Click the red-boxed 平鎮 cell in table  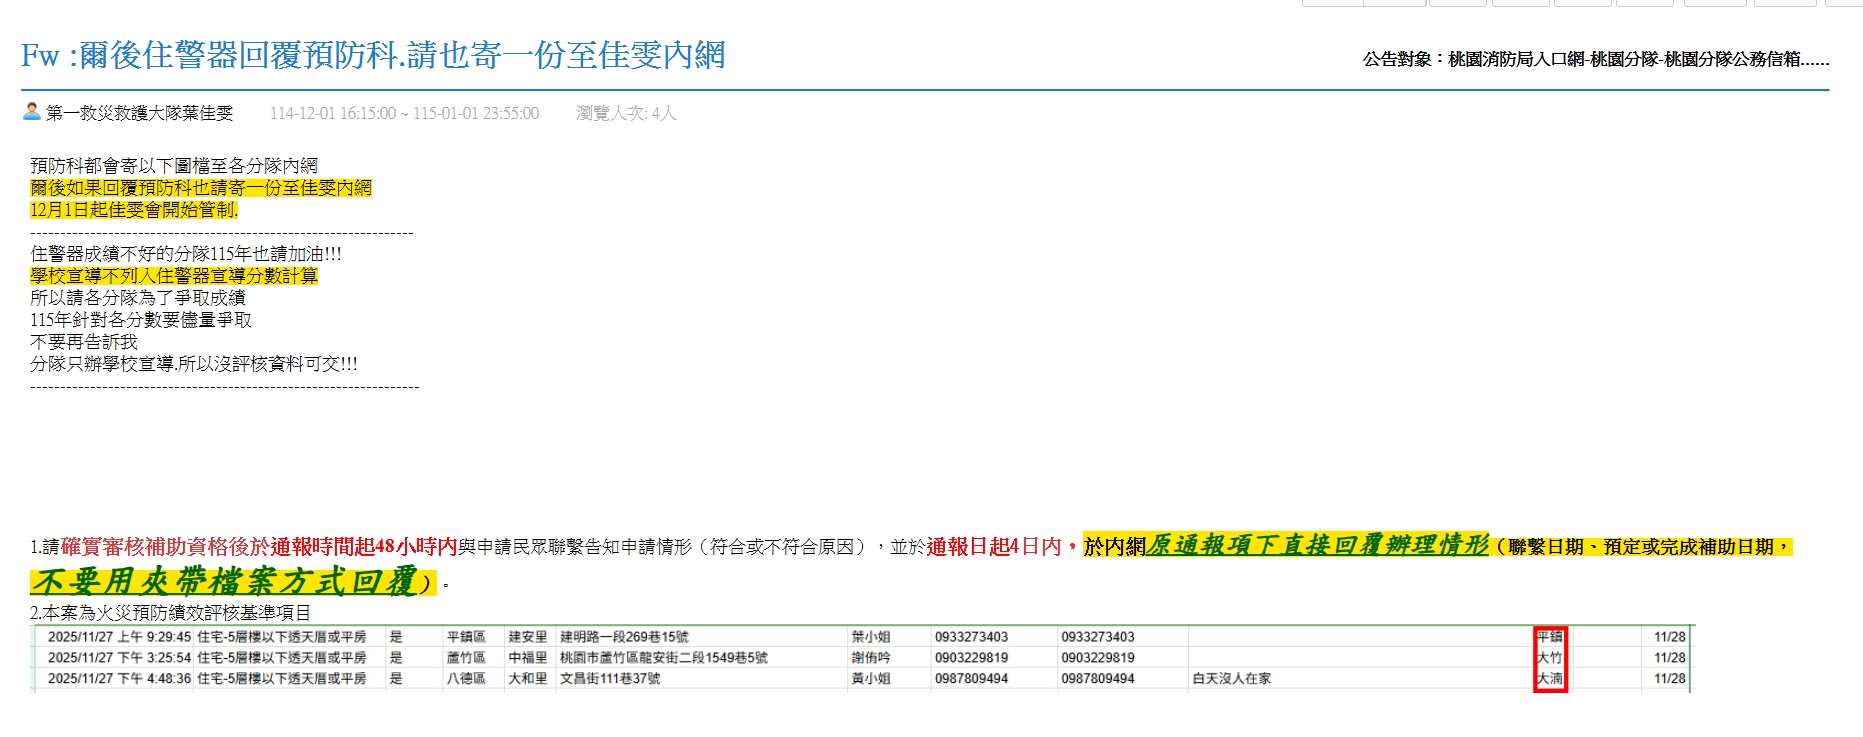[1549, 637]
